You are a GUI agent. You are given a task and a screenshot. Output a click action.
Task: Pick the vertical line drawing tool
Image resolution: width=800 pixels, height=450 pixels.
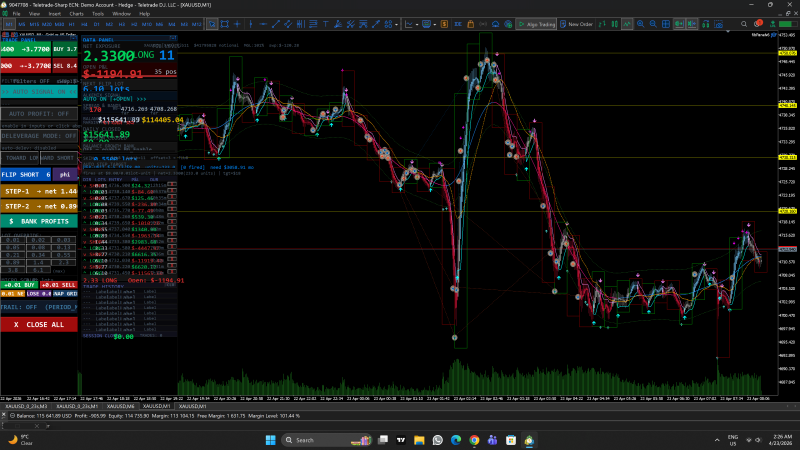point(250,24)
